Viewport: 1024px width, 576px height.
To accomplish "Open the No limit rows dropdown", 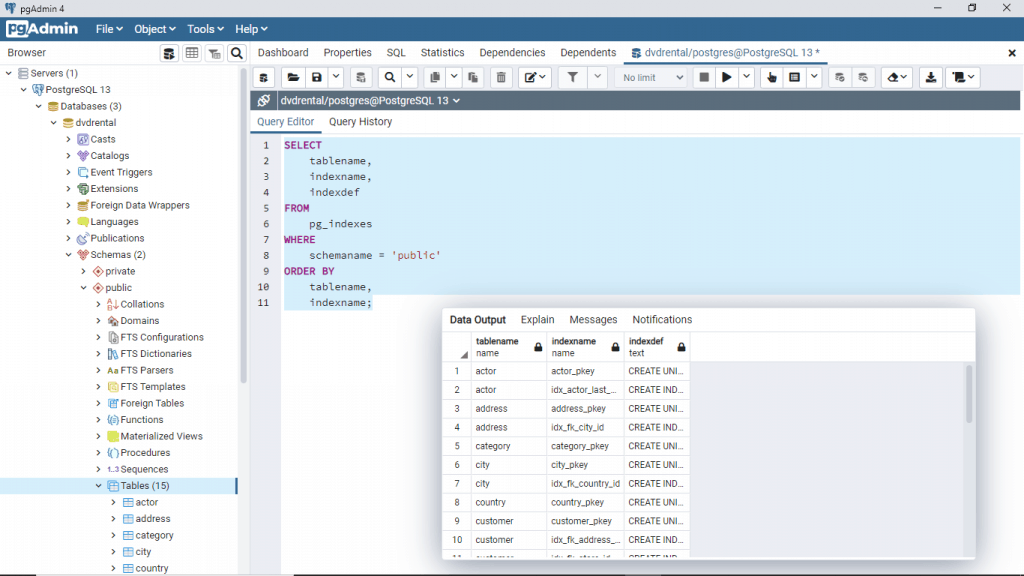I will coord(653,77).
